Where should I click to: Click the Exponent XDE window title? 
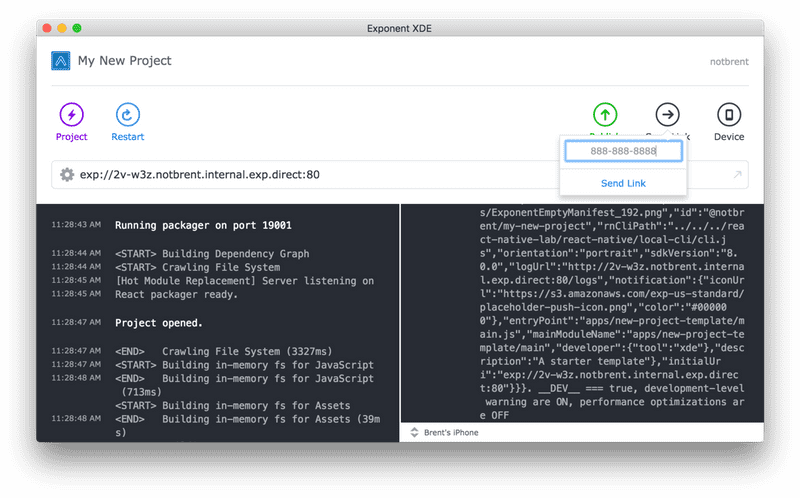tap(399, 29)
